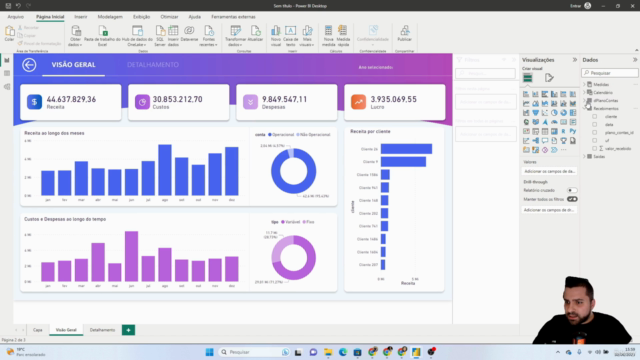Check the uf field checkbox

[x=595, y=140]
